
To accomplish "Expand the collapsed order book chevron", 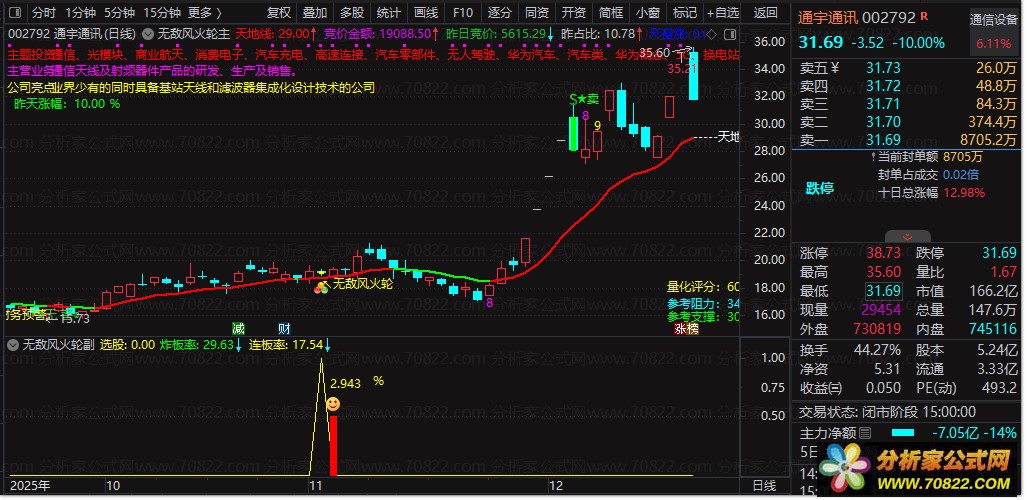I will 907,237.
